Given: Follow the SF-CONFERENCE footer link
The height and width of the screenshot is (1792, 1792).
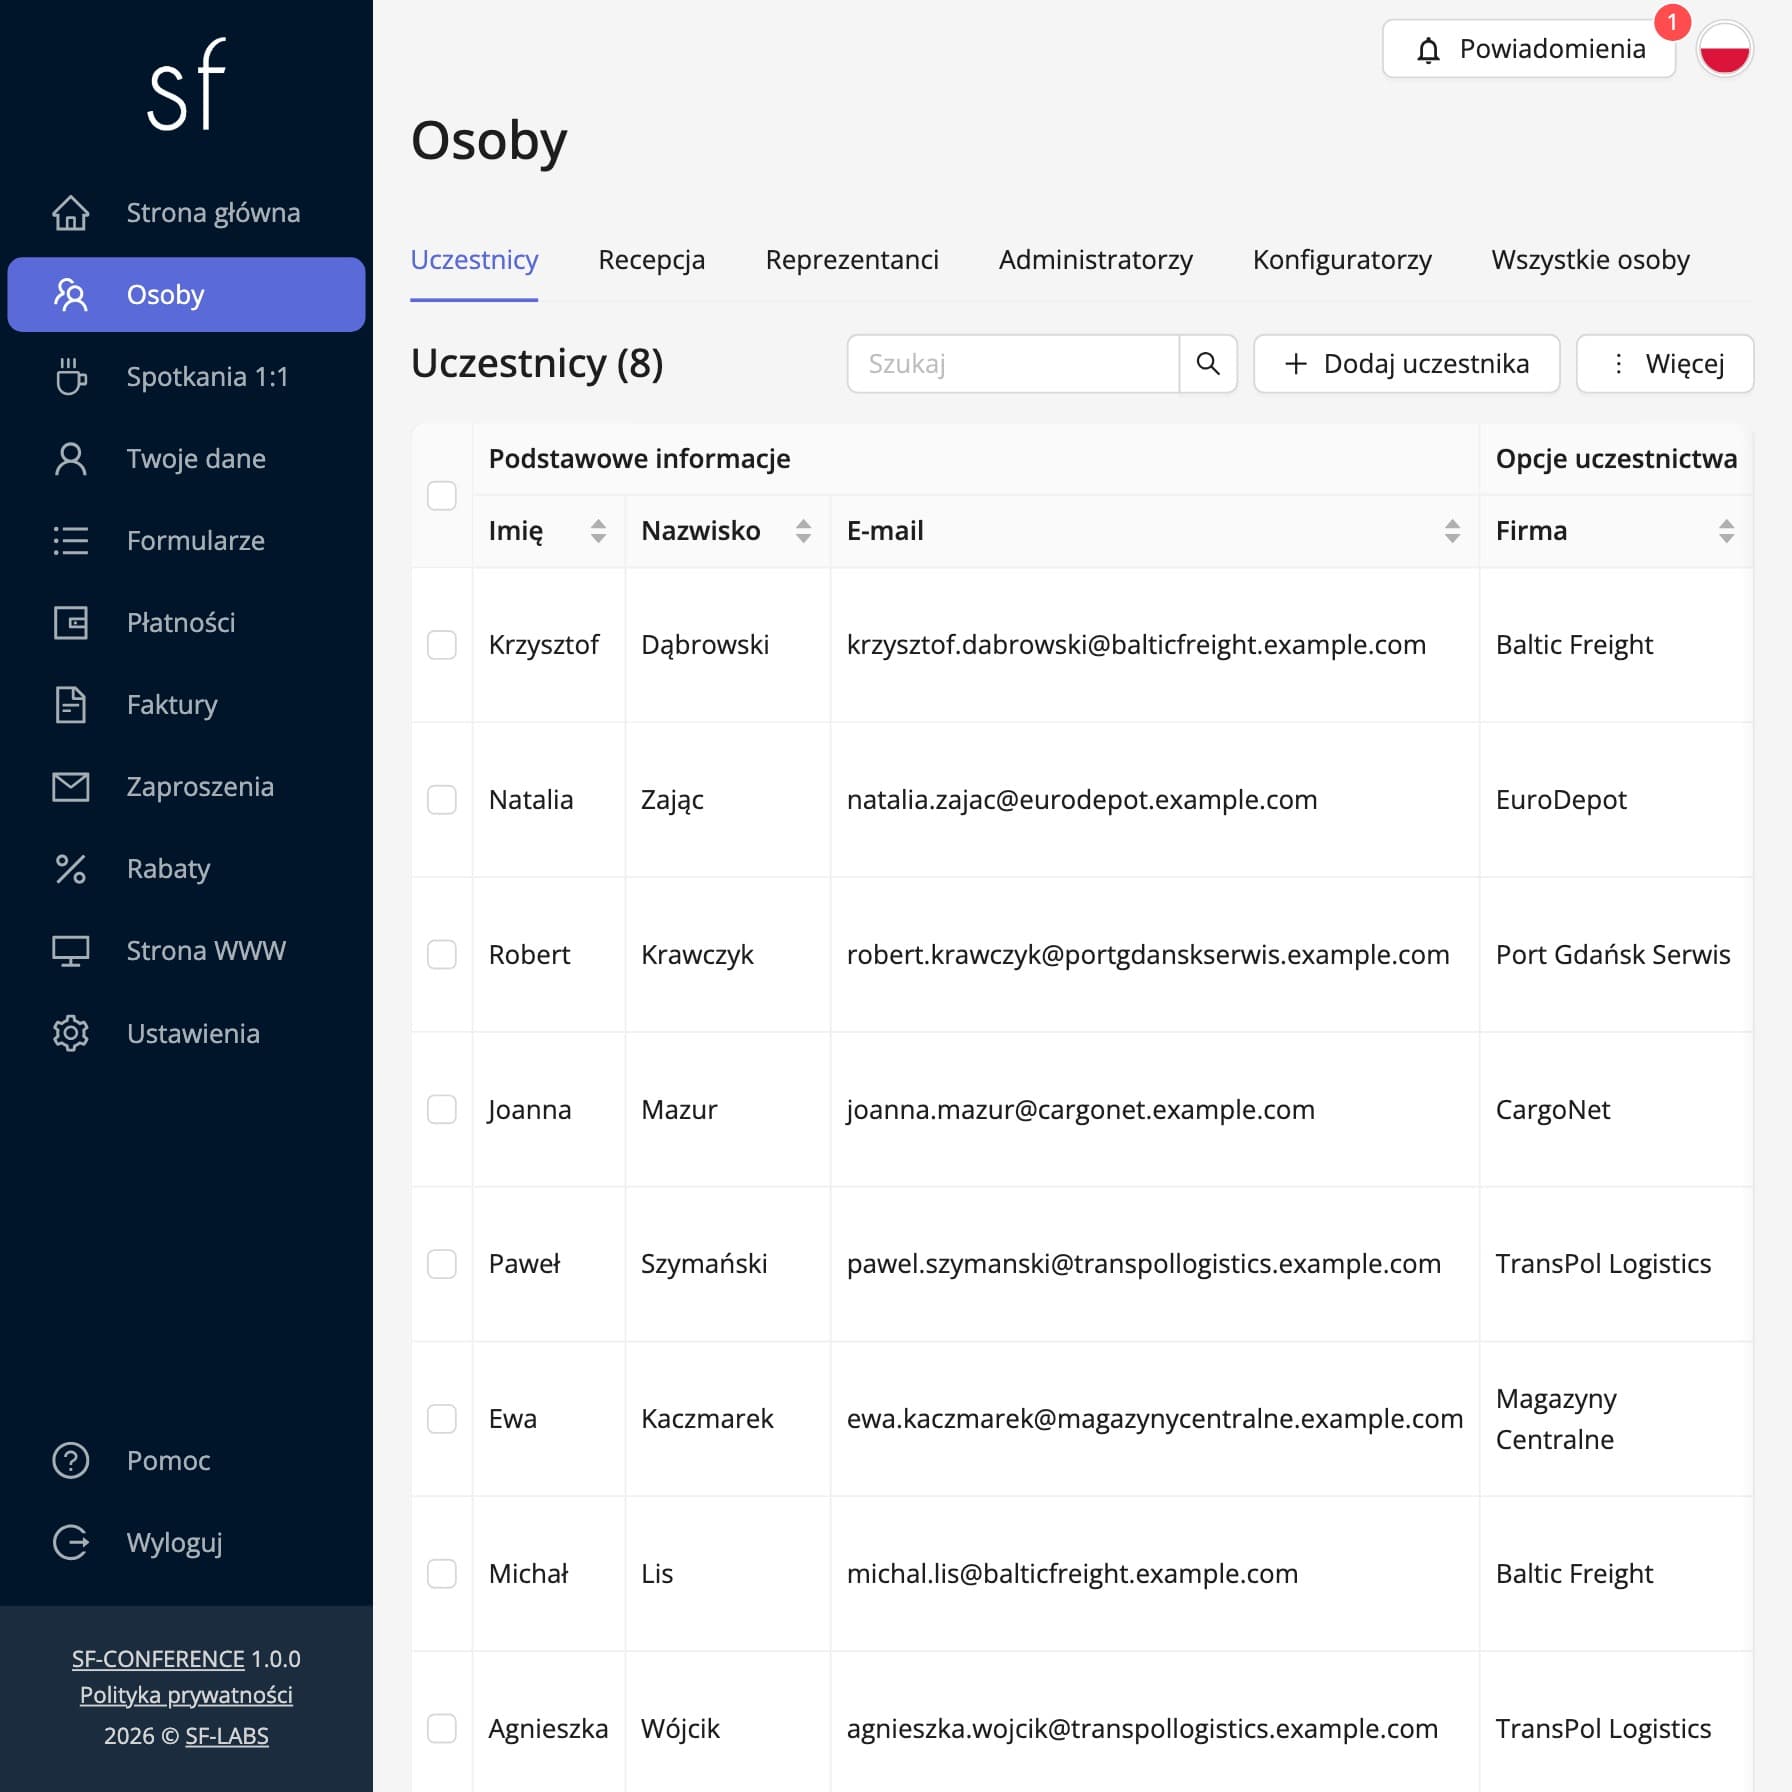Looking at the screenshot, I should tap(158, 1659).
